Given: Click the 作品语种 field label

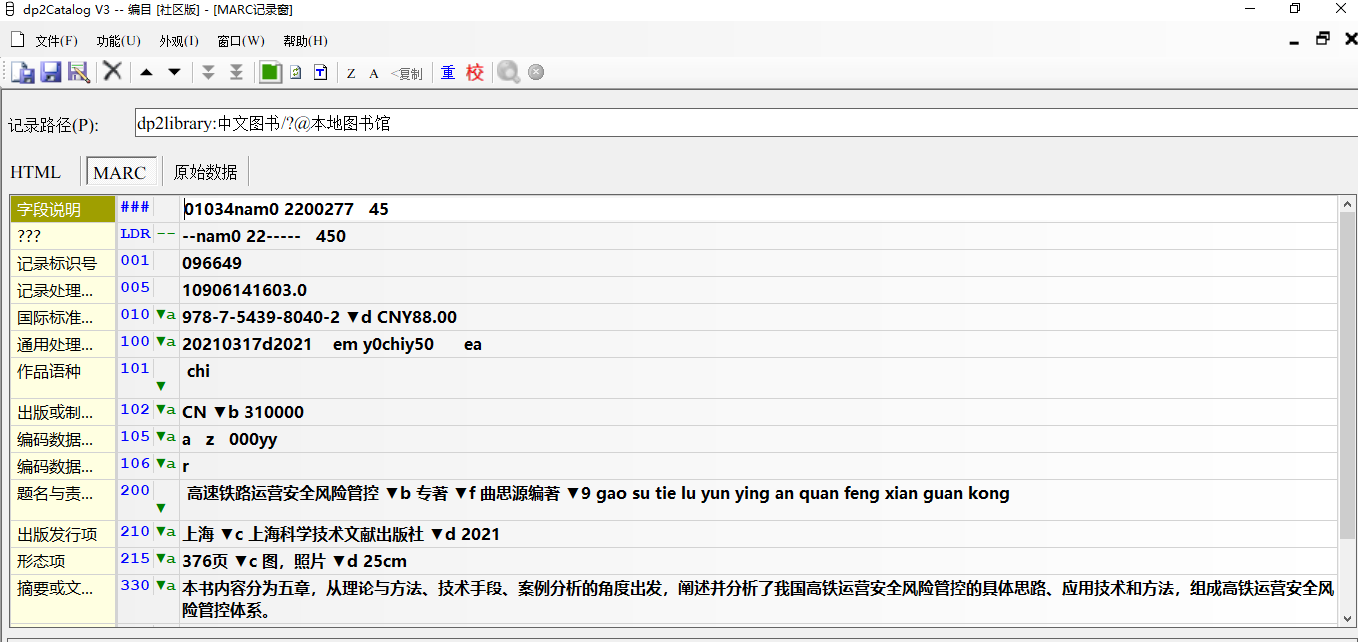Looking at the screenshot, I should [x=49, y=371].
